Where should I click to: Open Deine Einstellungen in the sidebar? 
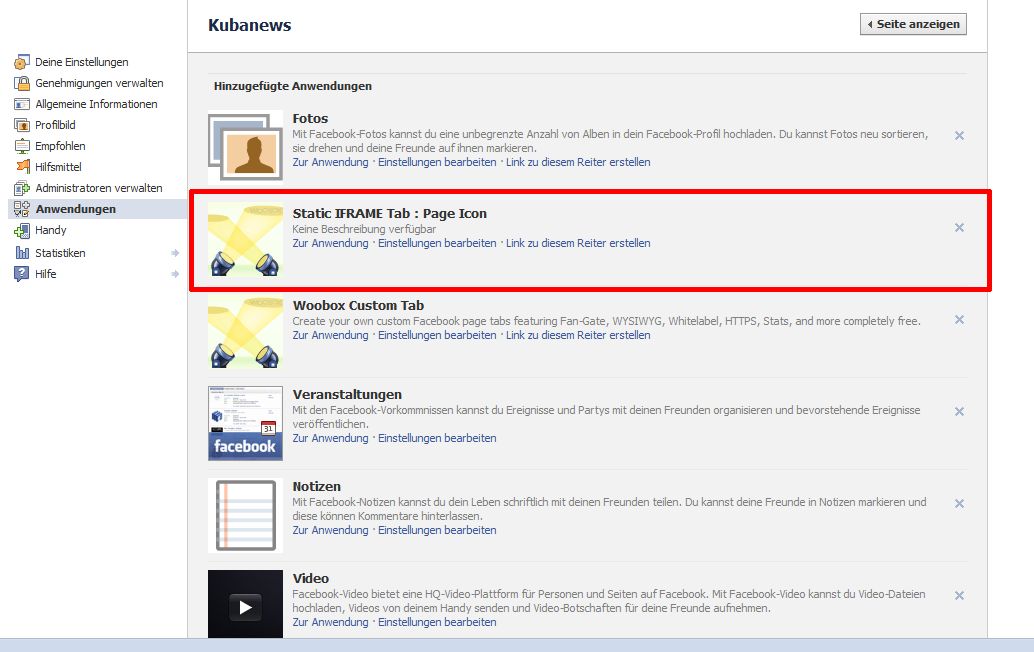[82, 62]
